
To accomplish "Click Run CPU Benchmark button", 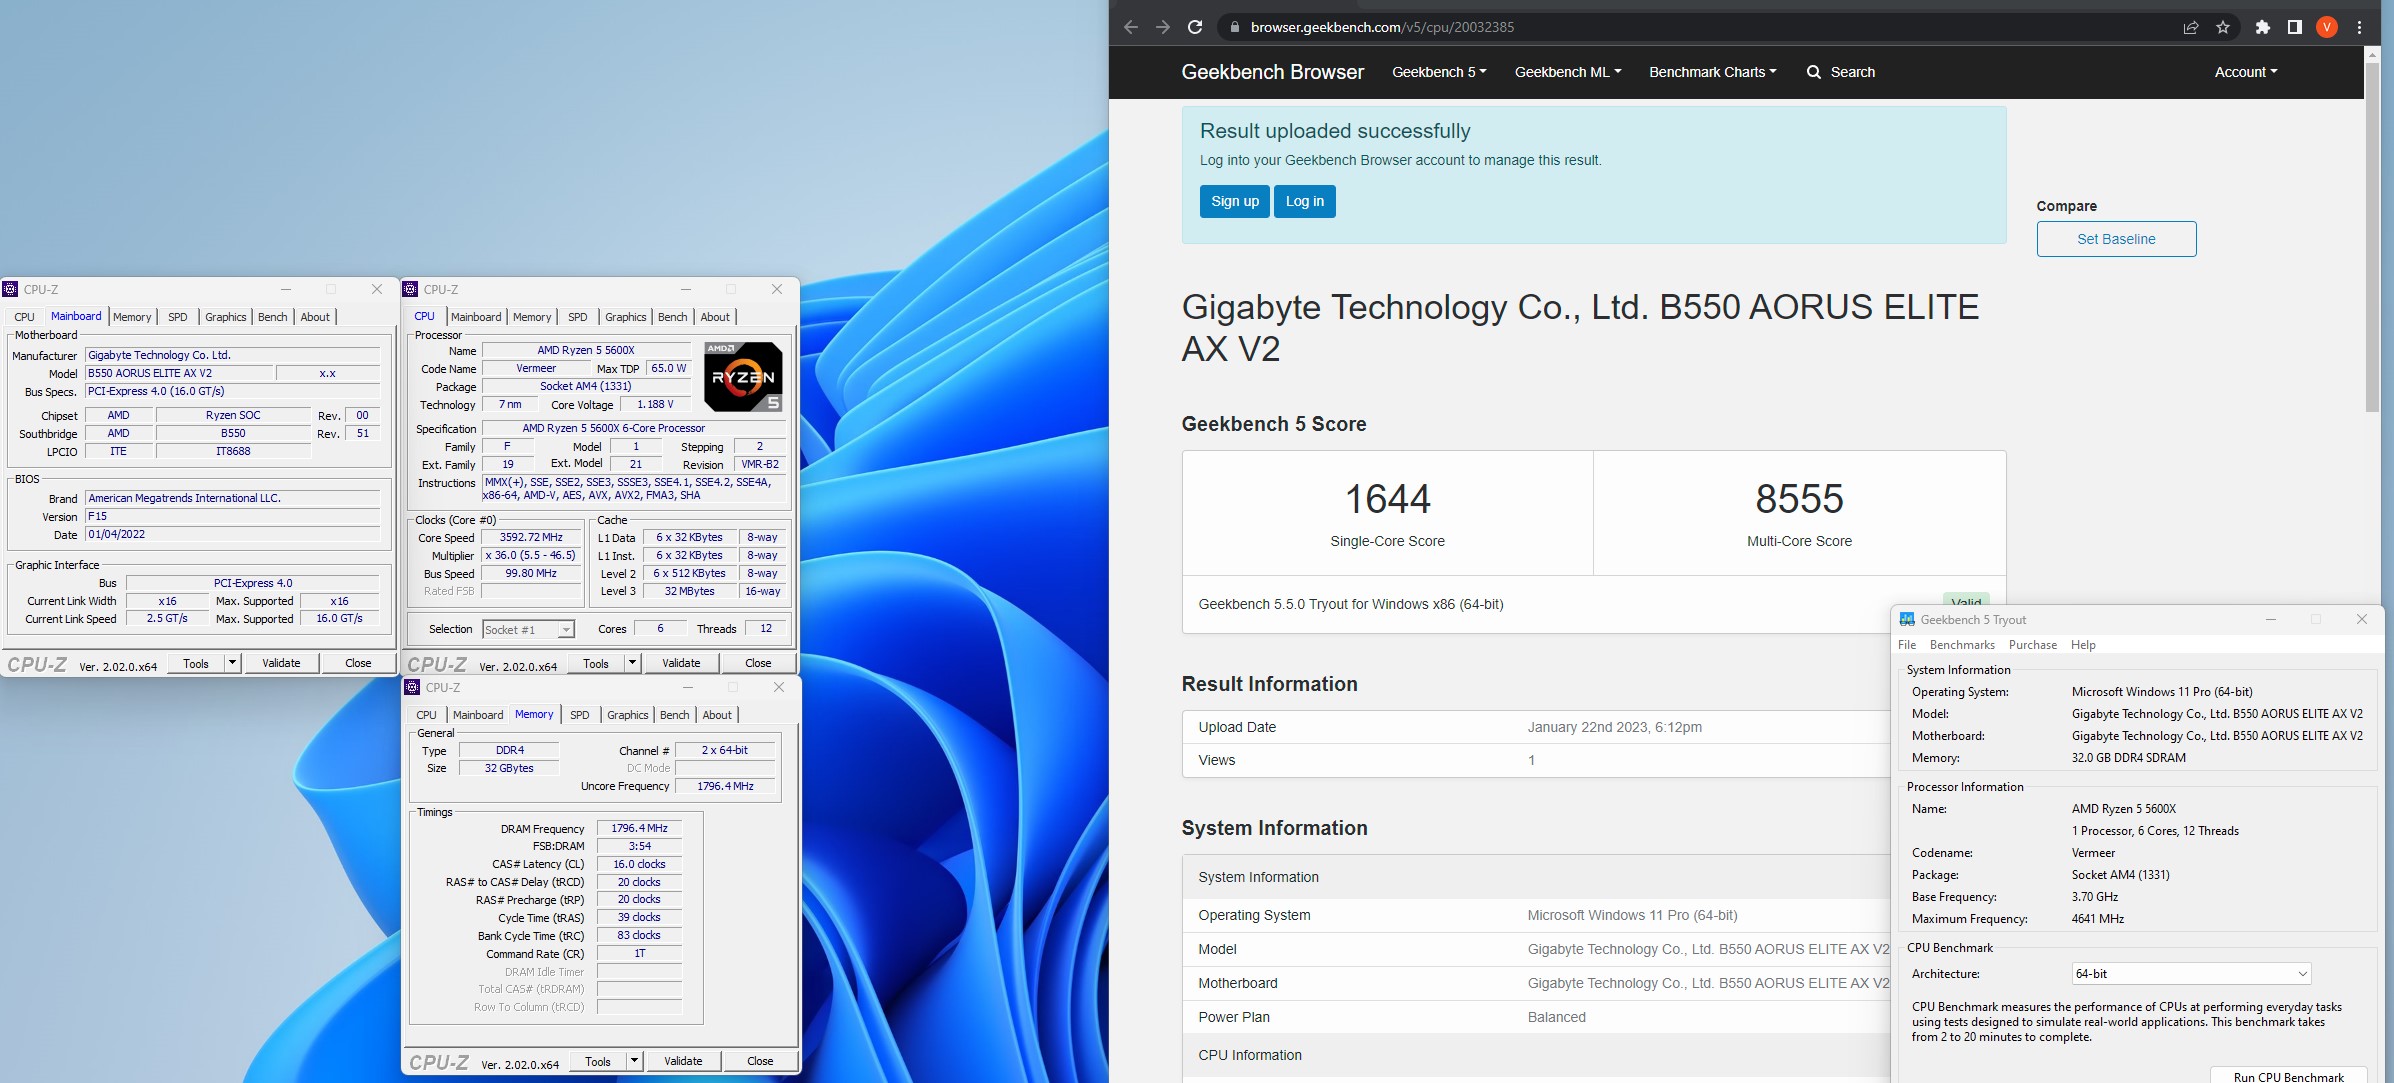I will pyautogui.click(x=2288, y=1076).
